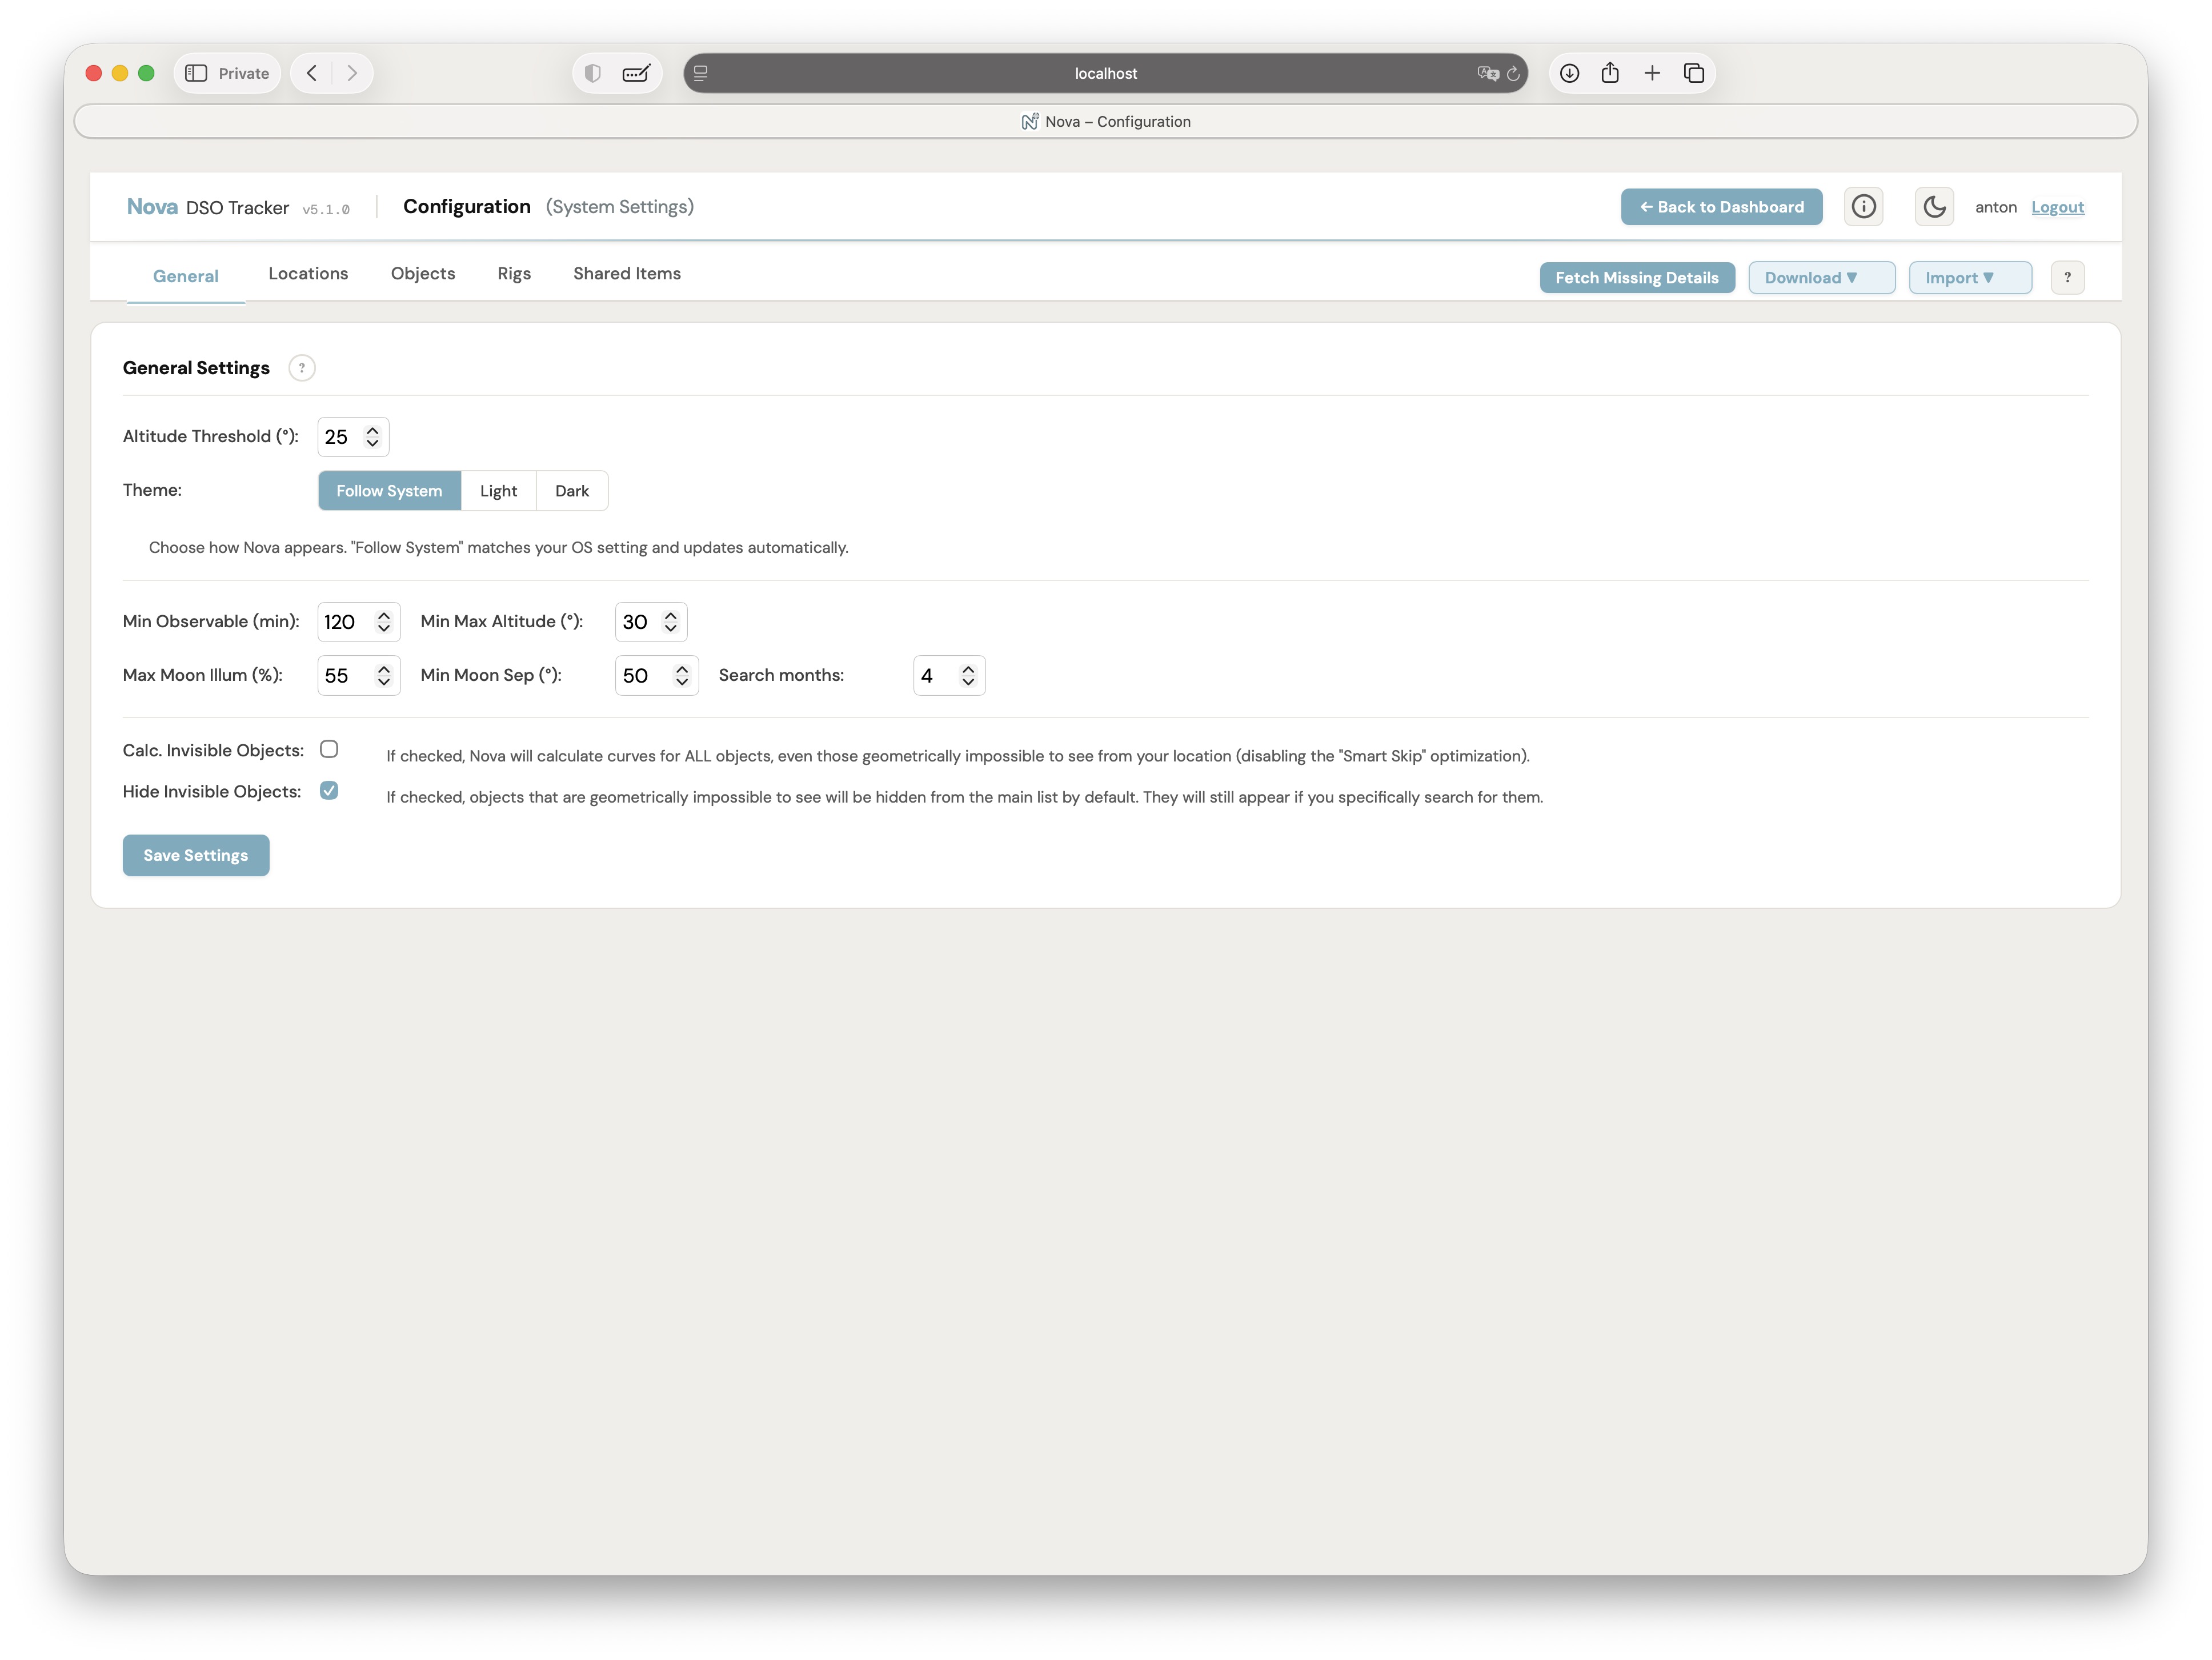Select the Dark theme option

572,491
